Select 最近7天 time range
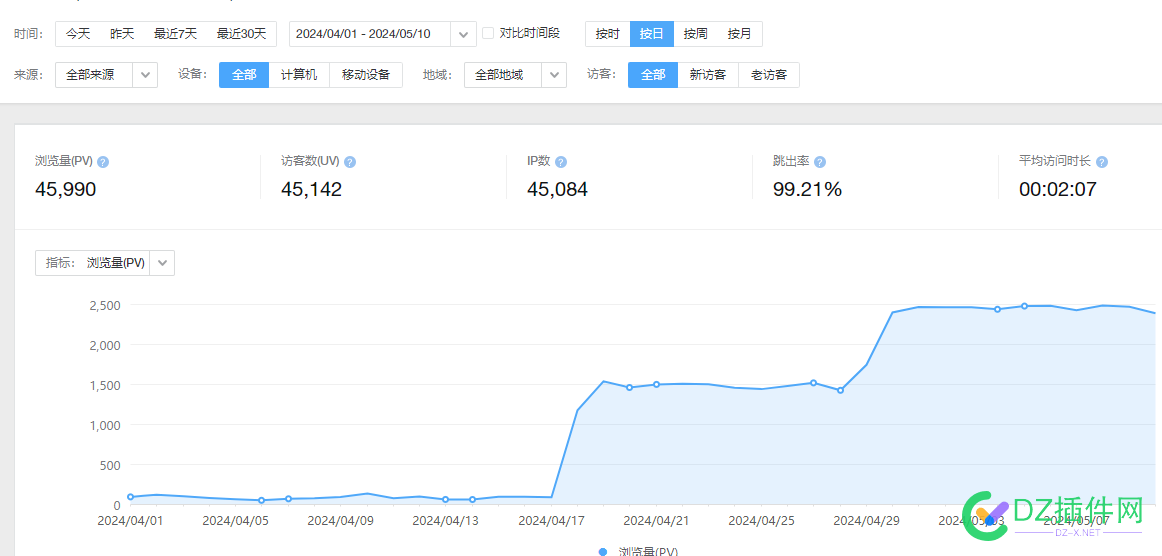1162x556 pixels. coord(176,34)
